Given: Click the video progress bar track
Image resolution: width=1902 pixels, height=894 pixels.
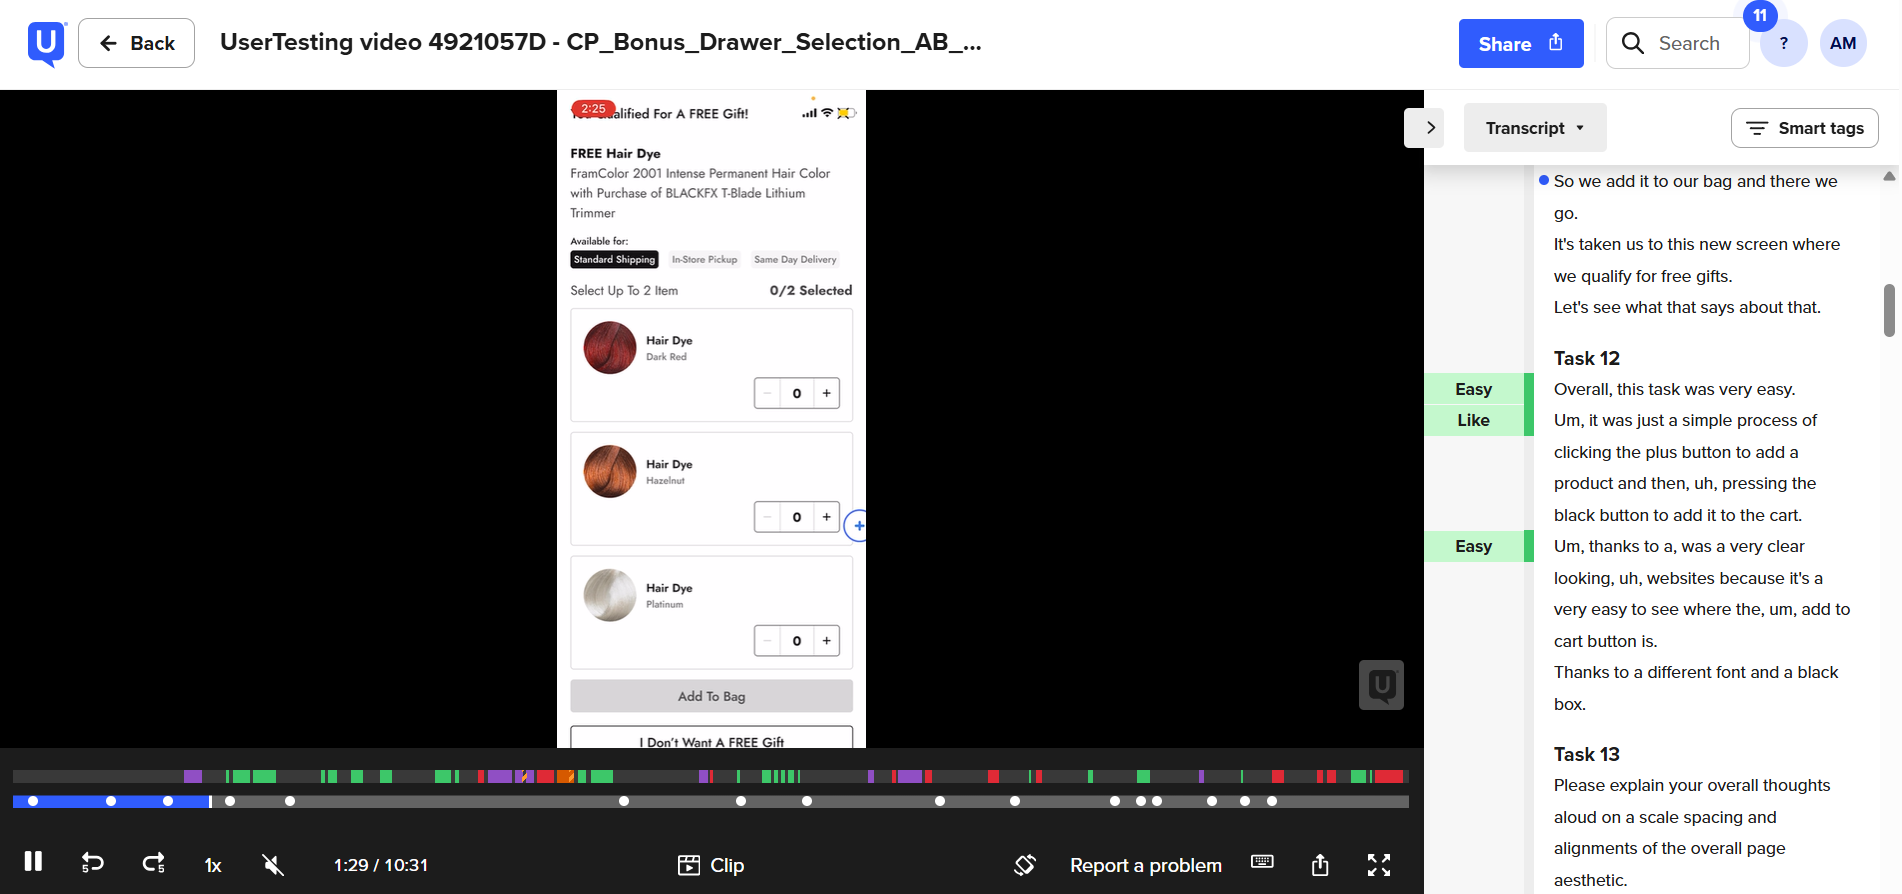Looking at the screenshot, I should (x=710, y=801).
